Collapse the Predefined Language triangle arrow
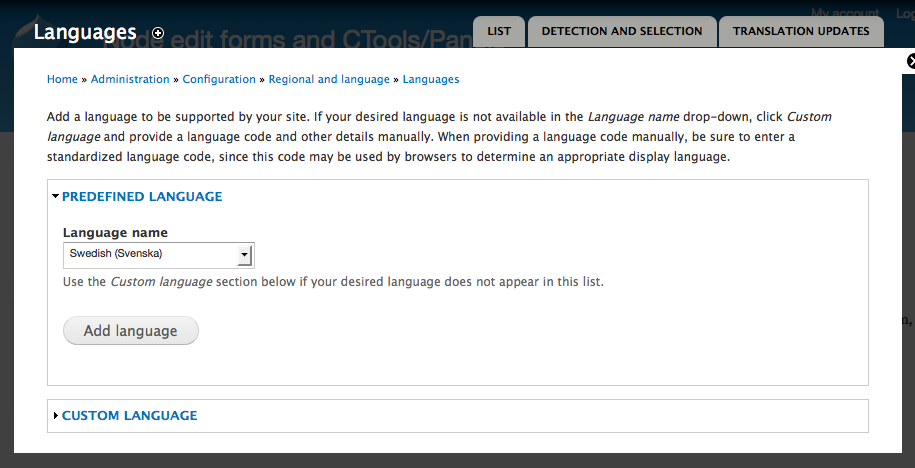Screen dimensions: 915x468 pos(55,197)
